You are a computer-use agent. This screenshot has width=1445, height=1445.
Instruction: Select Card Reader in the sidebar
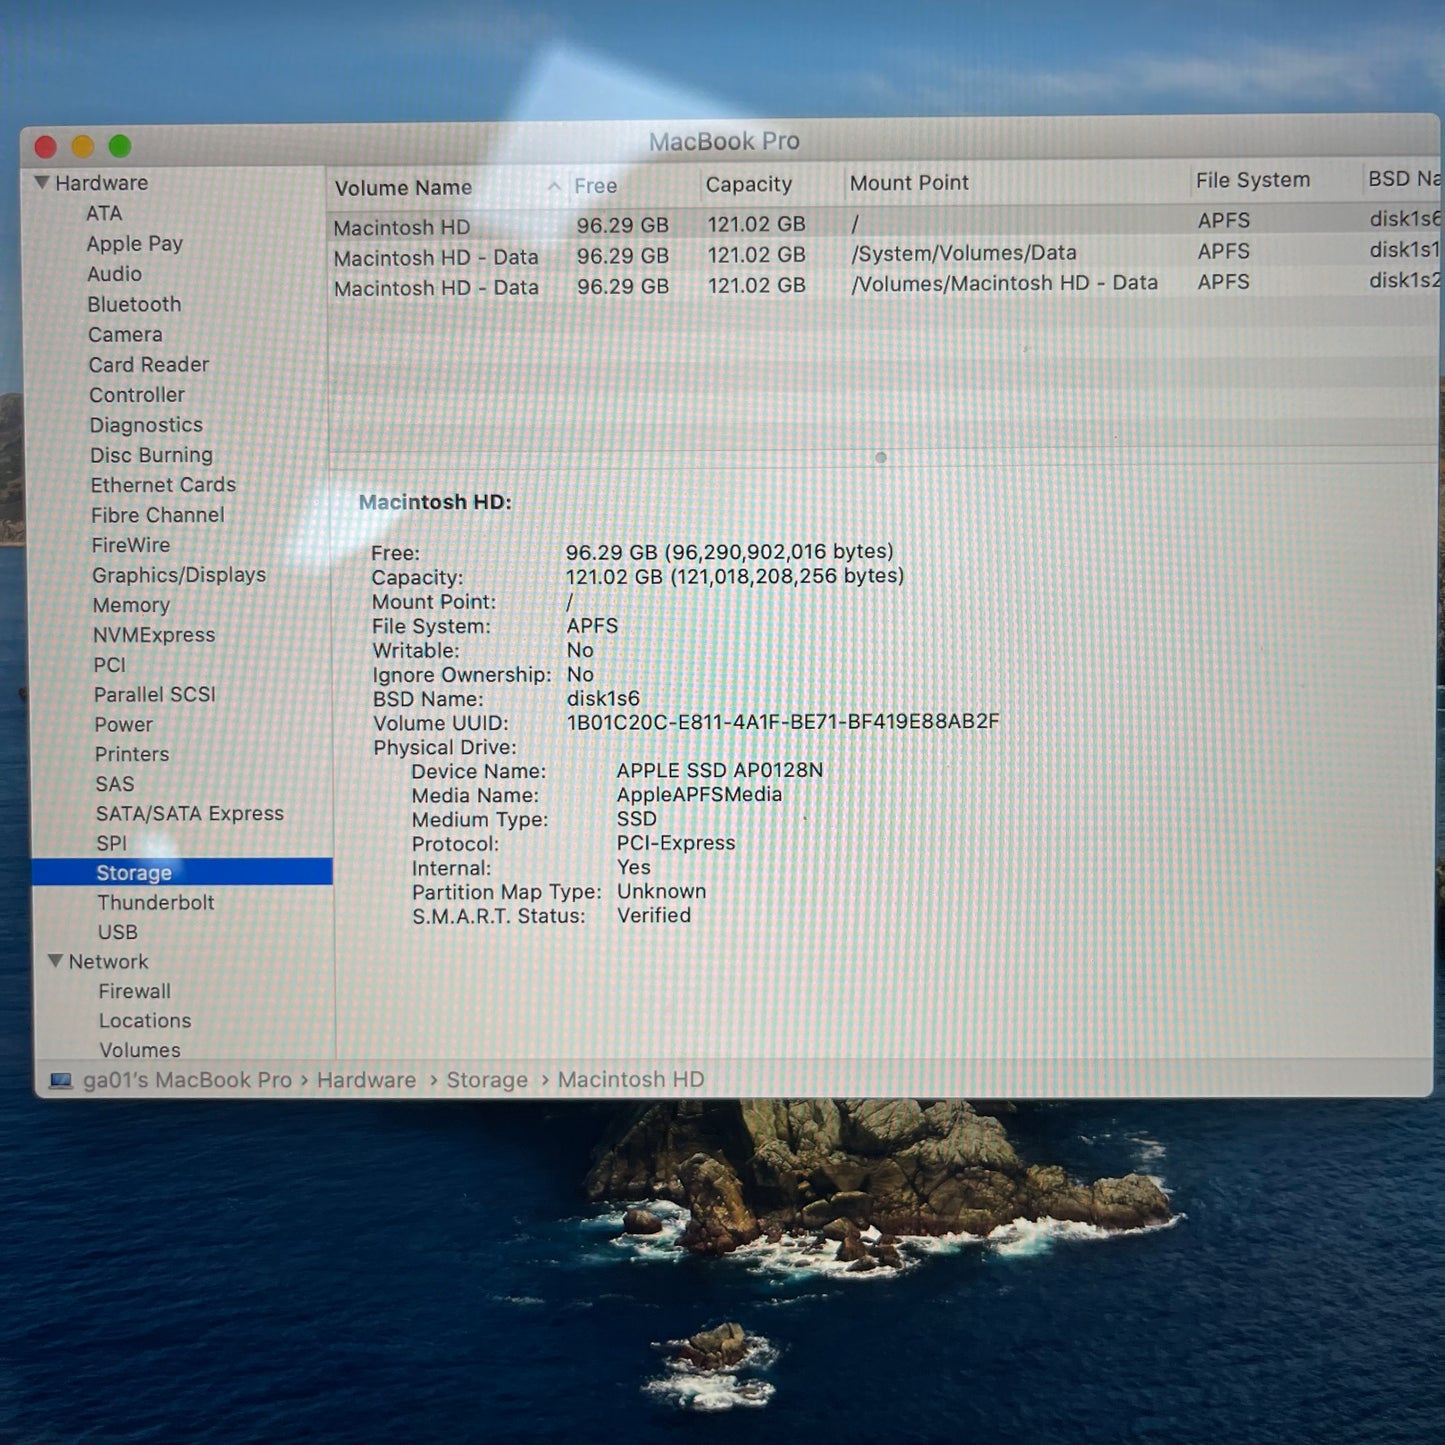(149, 365)
